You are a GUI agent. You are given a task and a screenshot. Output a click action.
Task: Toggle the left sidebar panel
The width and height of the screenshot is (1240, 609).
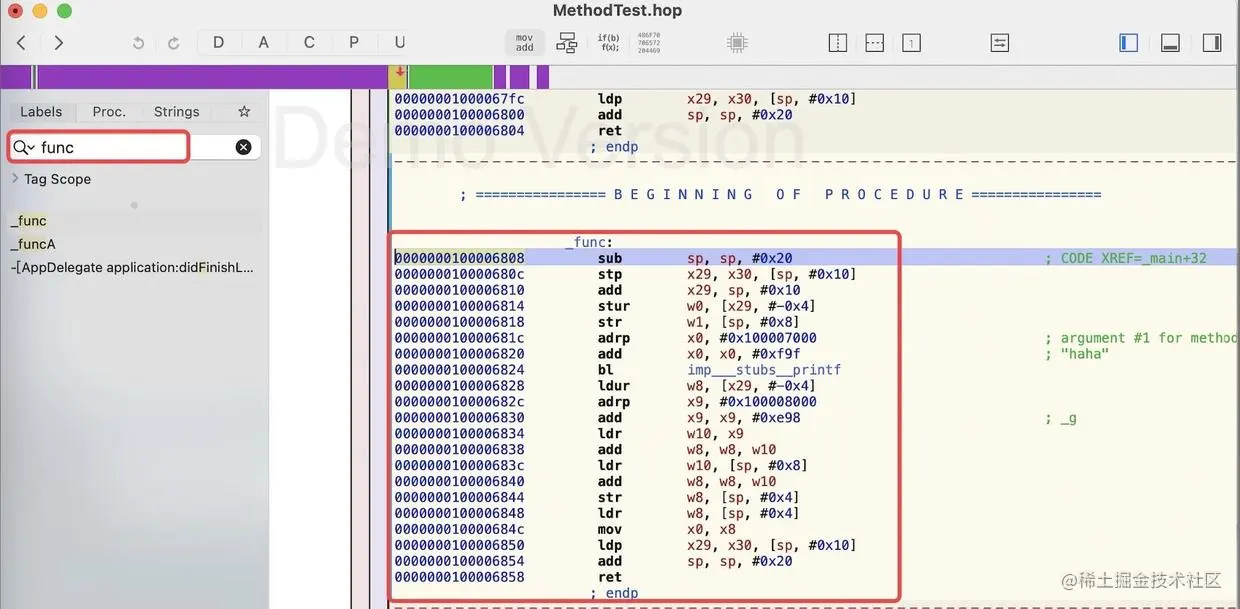click(x=1129, y=43)
